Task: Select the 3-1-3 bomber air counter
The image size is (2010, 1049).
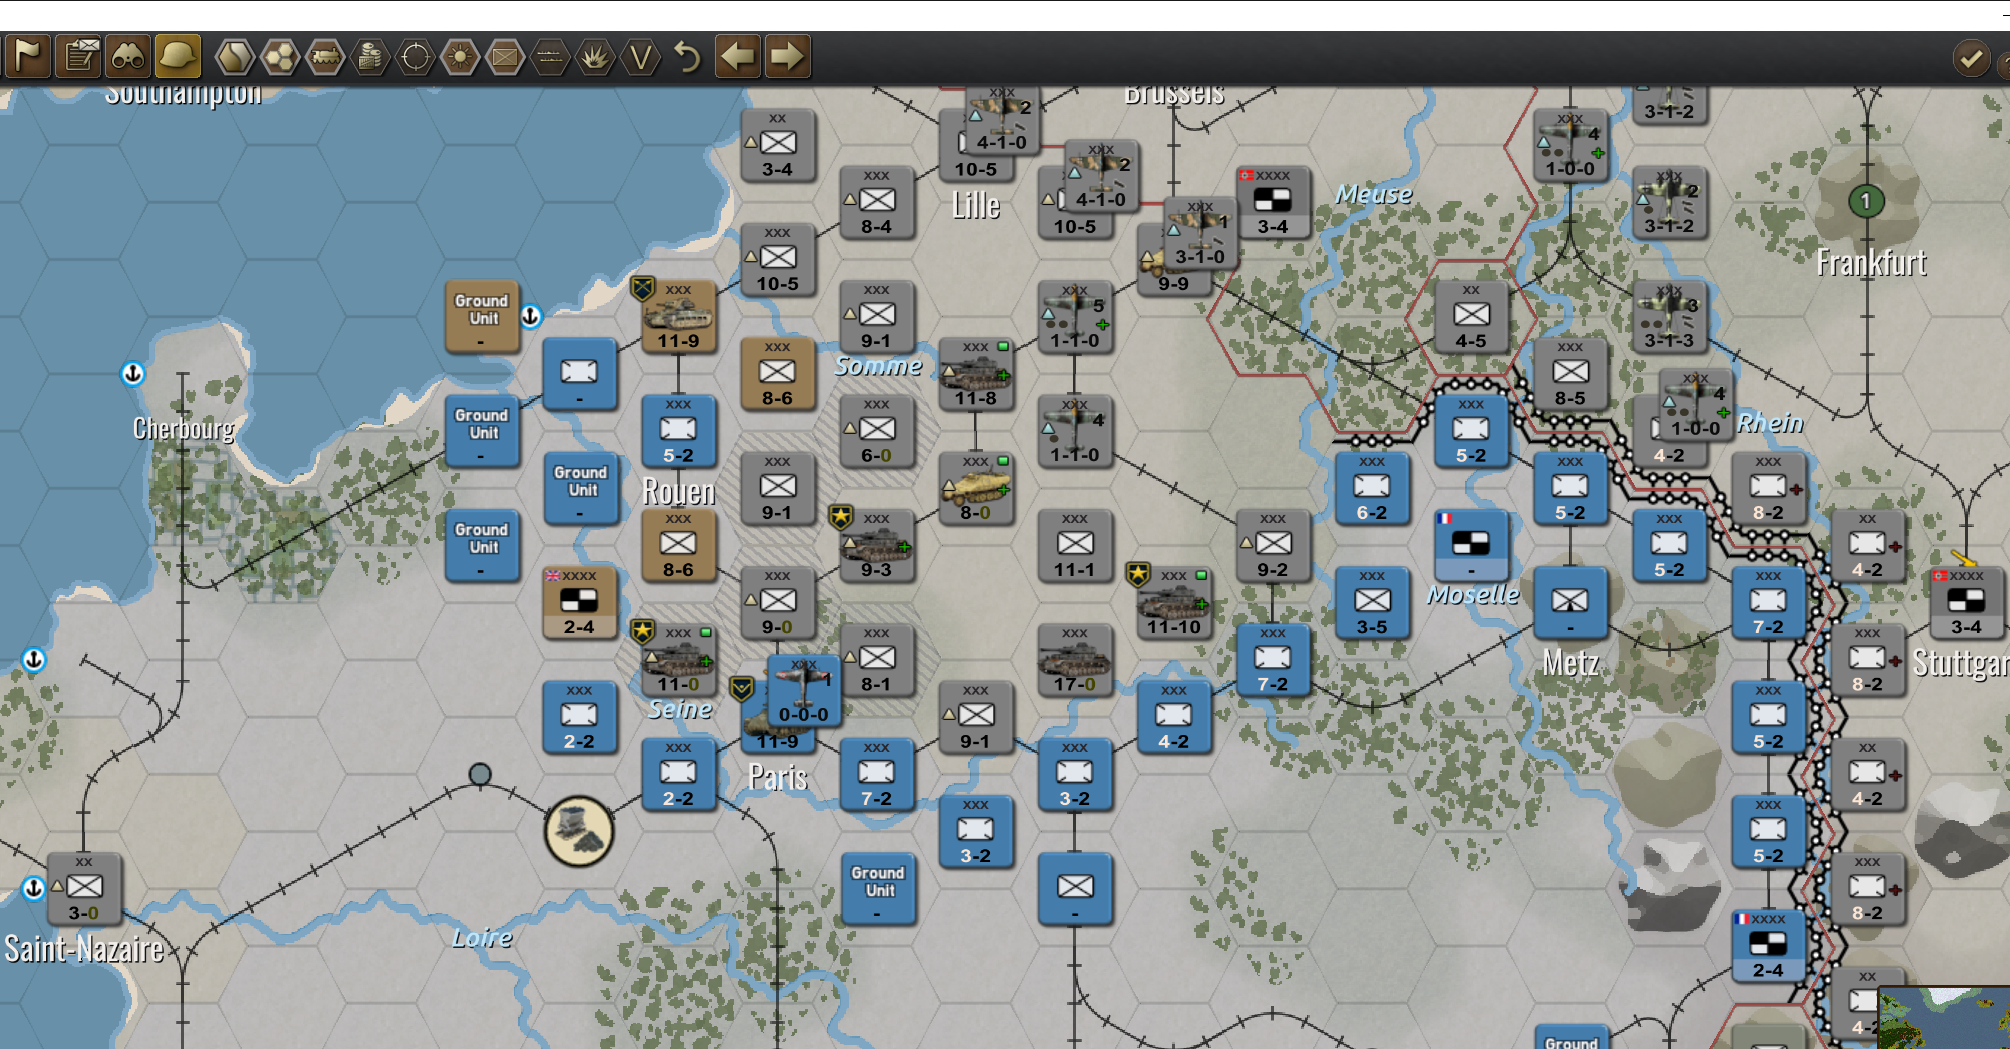Action: coord(1668,316)
